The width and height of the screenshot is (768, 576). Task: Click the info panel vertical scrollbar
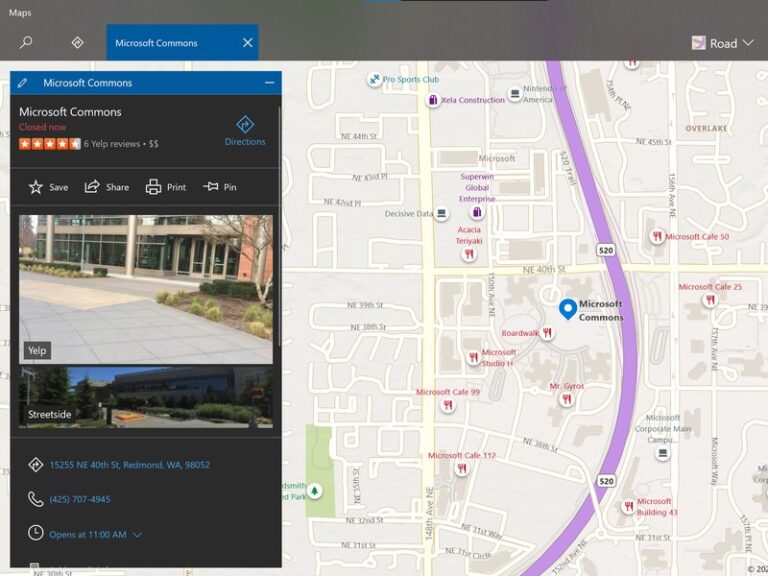pyautogui.click(x=279, y=230)
